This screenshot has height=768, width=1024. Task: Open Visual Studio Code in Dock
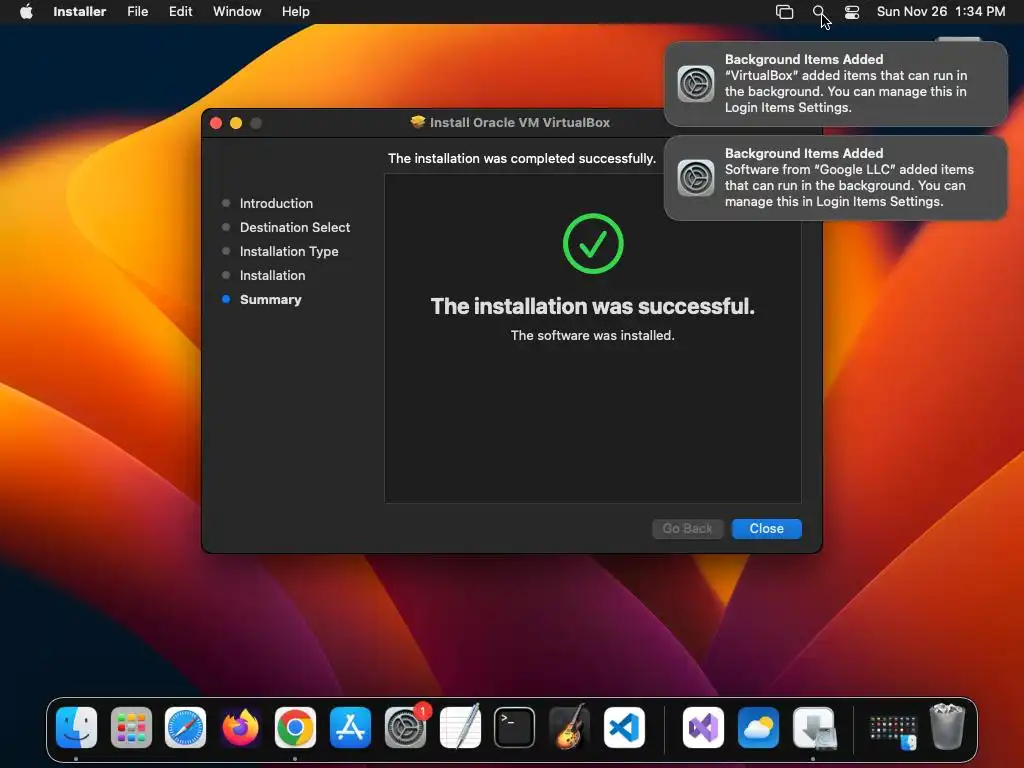coord(624,728)
